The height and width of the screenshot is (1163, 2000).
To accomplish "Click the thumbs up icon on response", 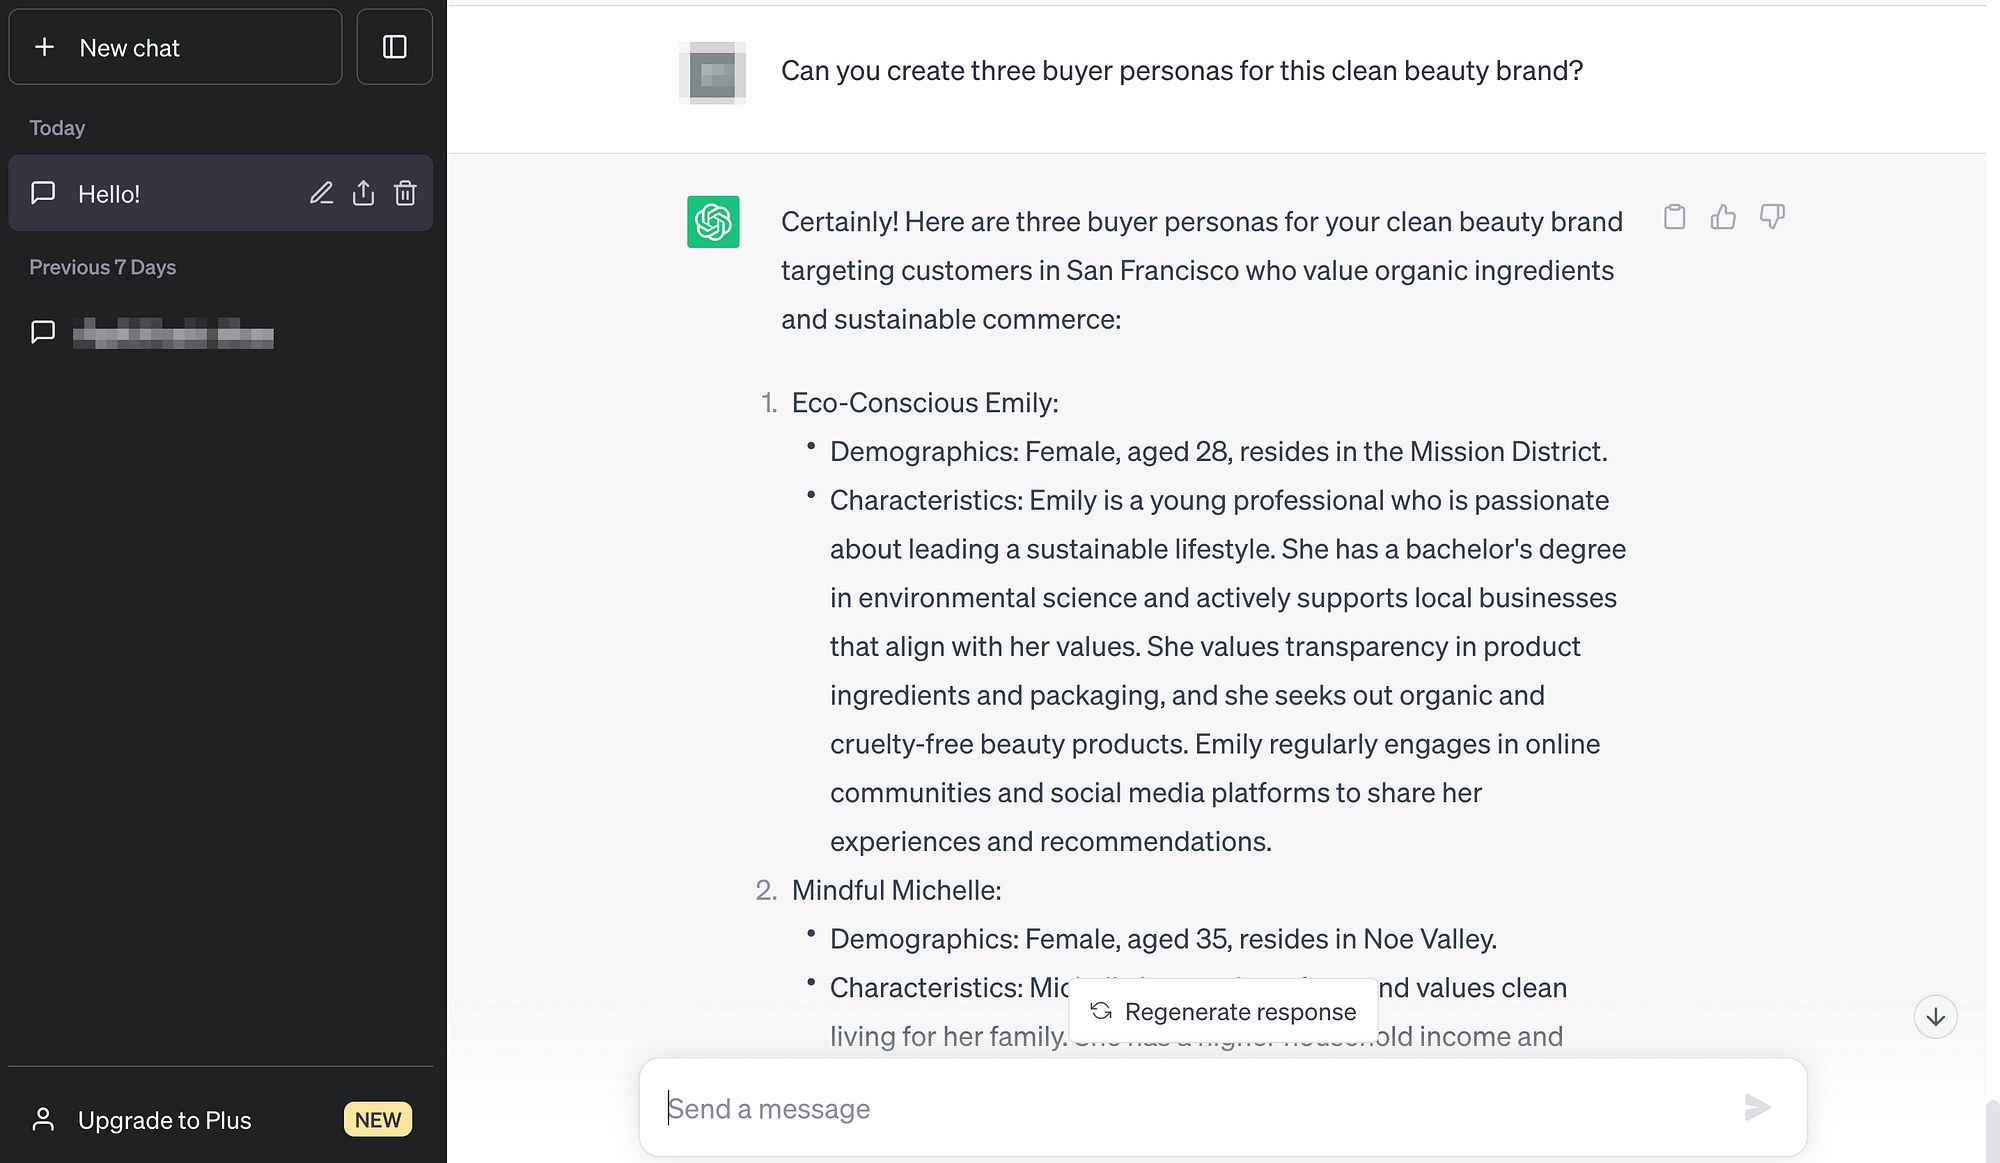I will (x=1723, y=215).
